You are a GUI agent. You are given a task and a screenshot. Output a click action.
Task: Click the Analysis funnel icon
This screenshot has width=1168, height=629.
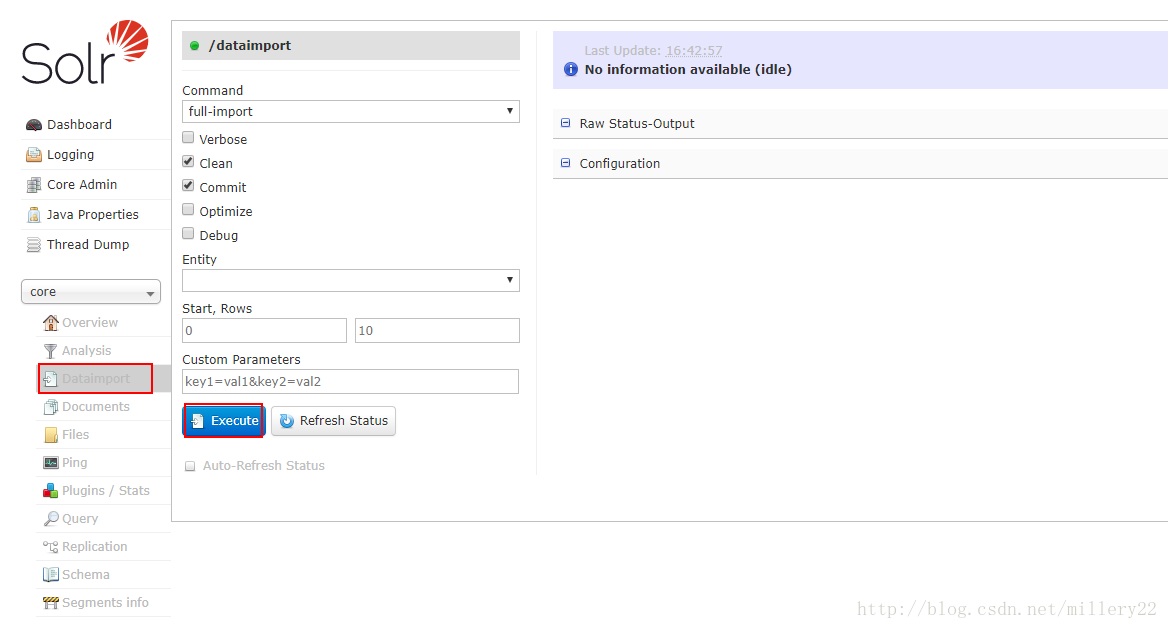(51, 351)
